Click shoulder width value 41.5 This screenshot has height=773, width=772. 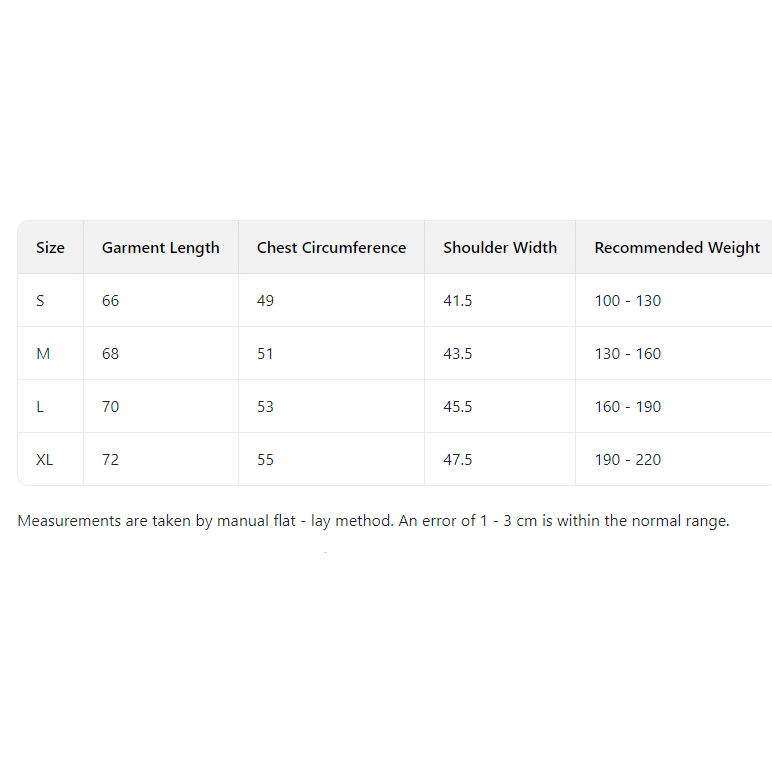click(457, 301)
